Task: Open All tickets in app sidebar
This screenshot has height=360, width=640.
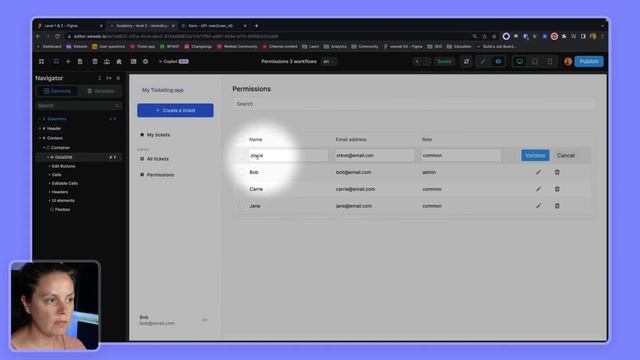Action: click(154, 159)
